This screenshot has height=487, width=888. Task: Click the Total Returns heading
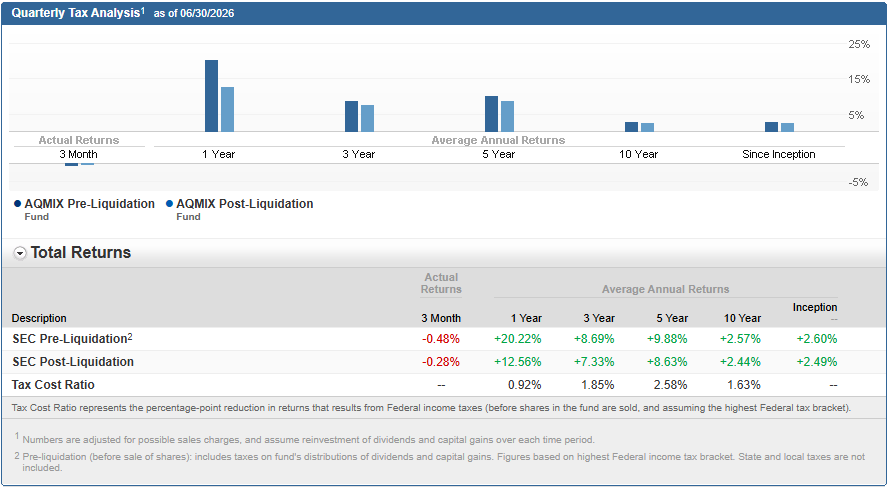click(x=80, y=253)
